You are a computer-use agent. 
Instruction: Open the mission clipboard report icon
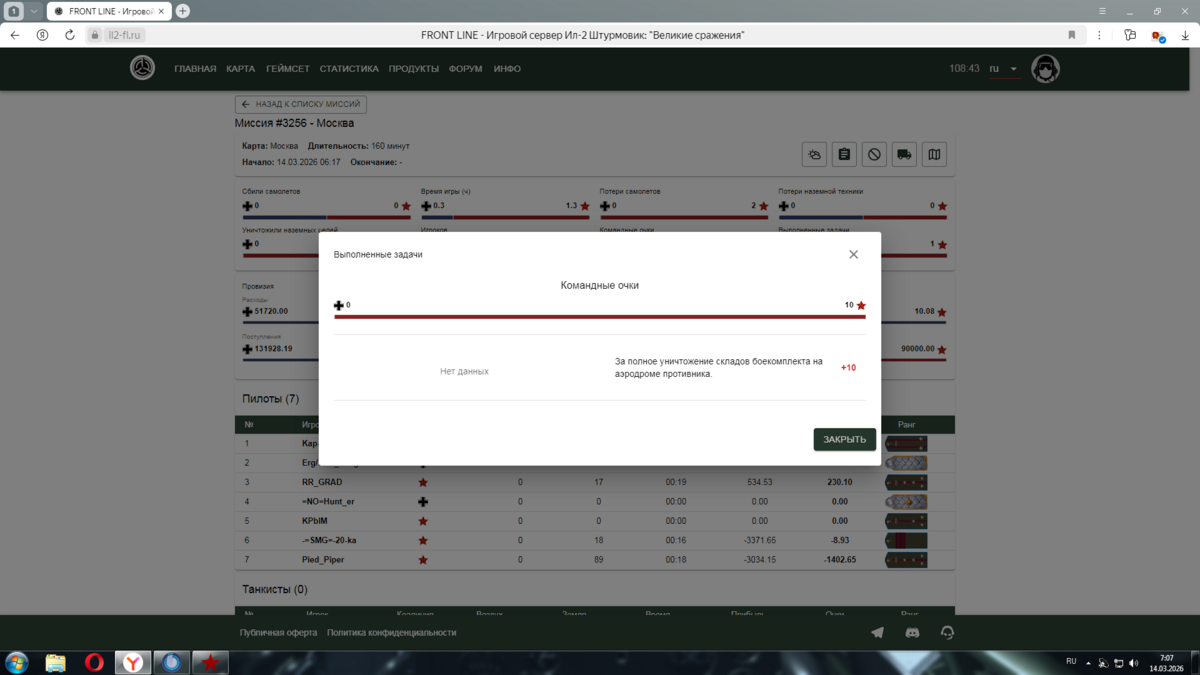pyautogui.click(x=844, y=155)
